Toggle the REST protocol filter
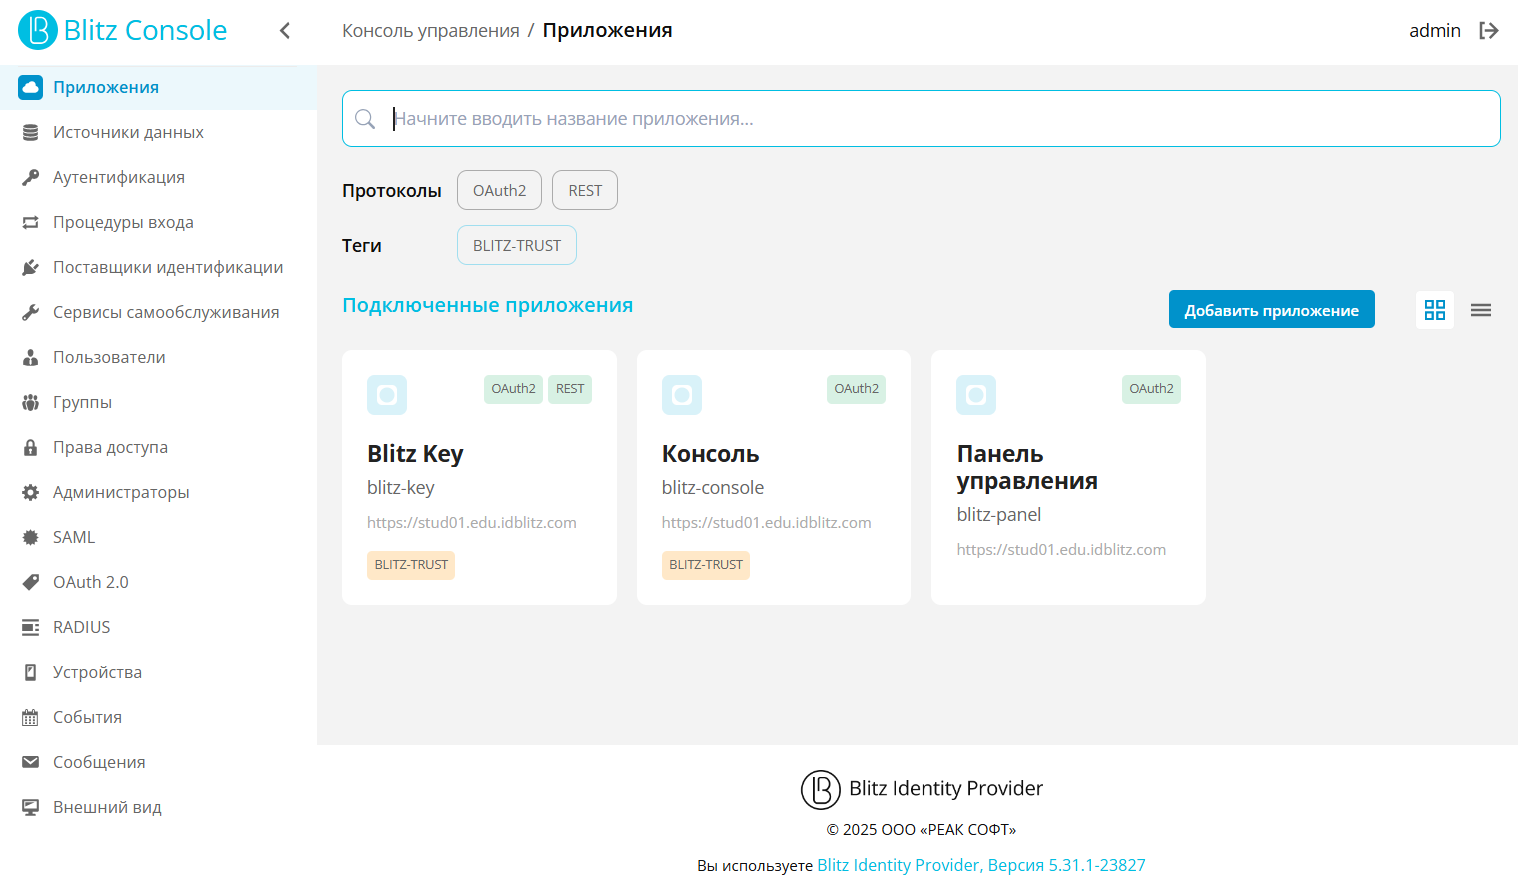 585,190
